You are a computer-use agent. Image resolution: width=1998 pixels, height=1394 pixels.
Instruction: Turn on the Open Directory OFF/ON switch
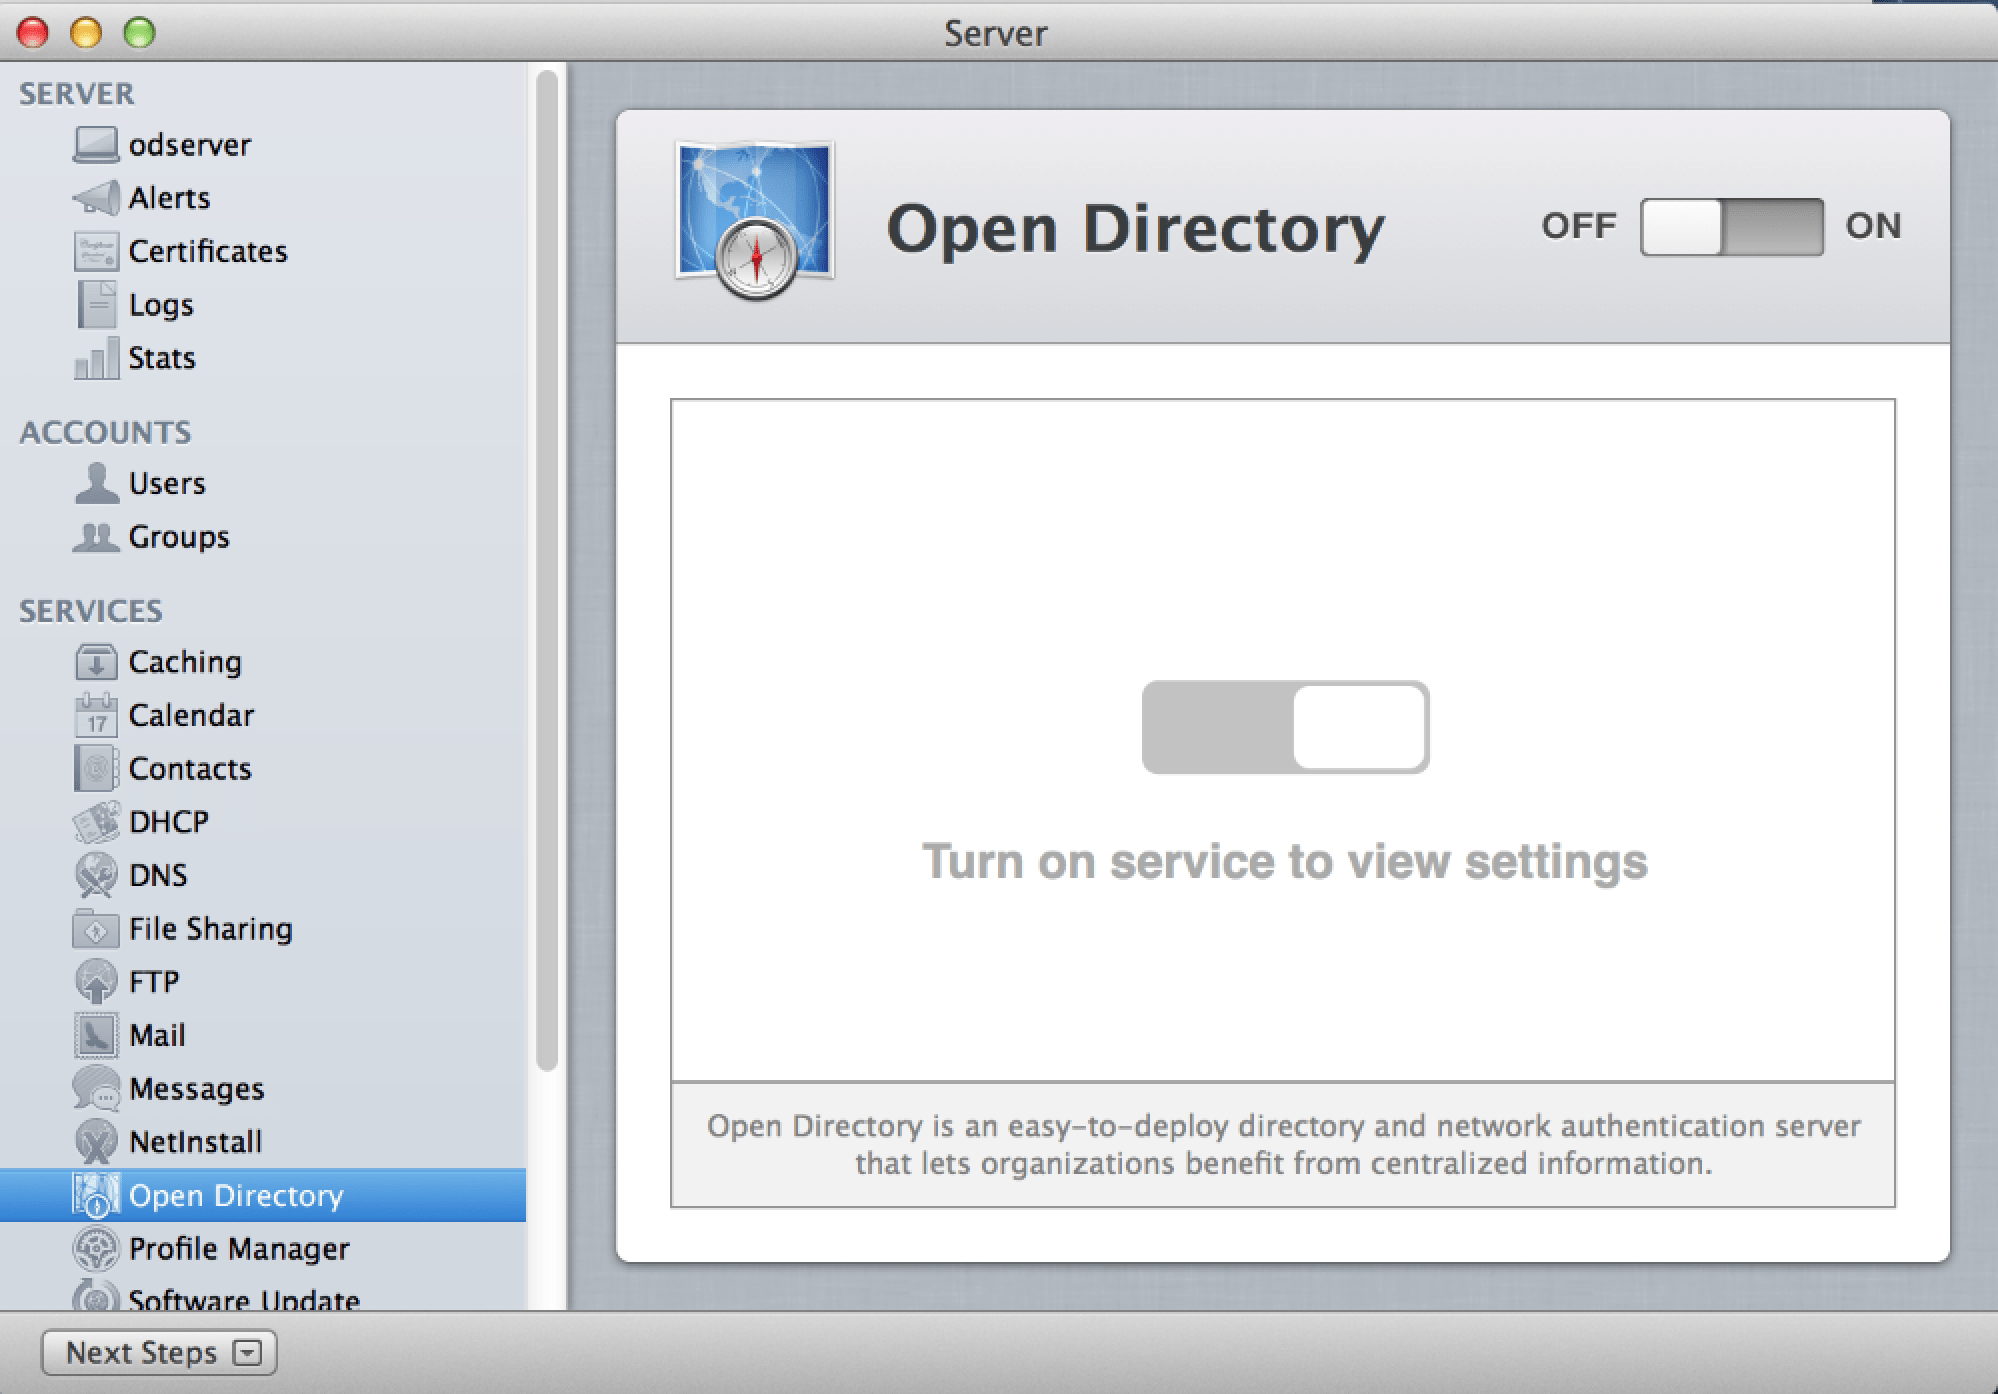(x=1731, y=227)
